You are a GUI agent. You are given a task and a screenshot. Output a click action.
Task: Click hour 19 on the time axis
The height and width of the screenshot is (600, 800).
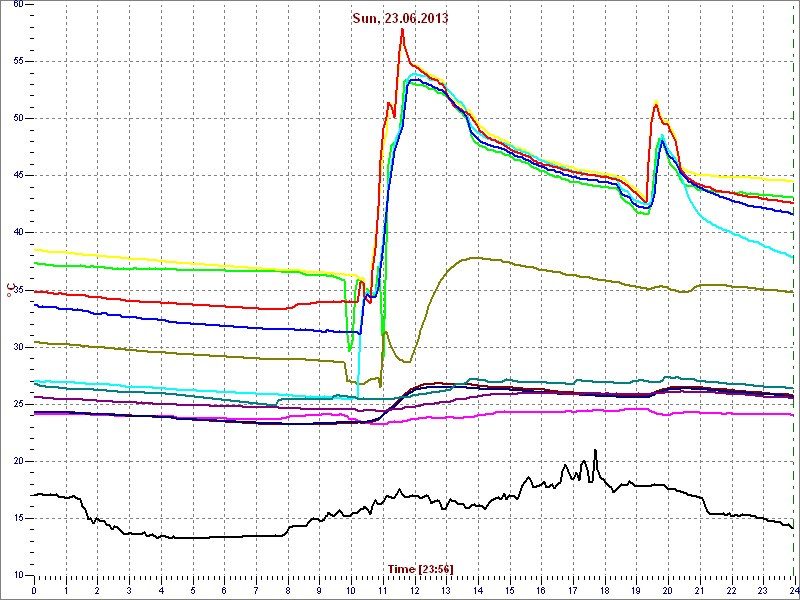[636, 590]
